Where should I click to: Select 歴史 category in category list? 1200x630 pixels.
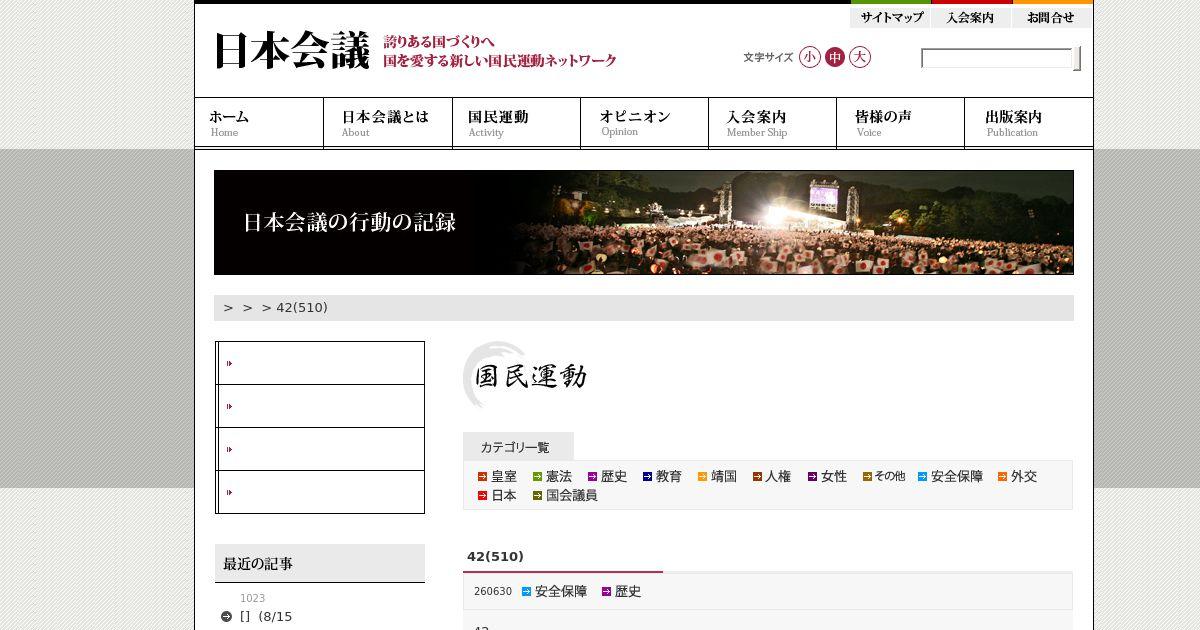click(607, 477)
